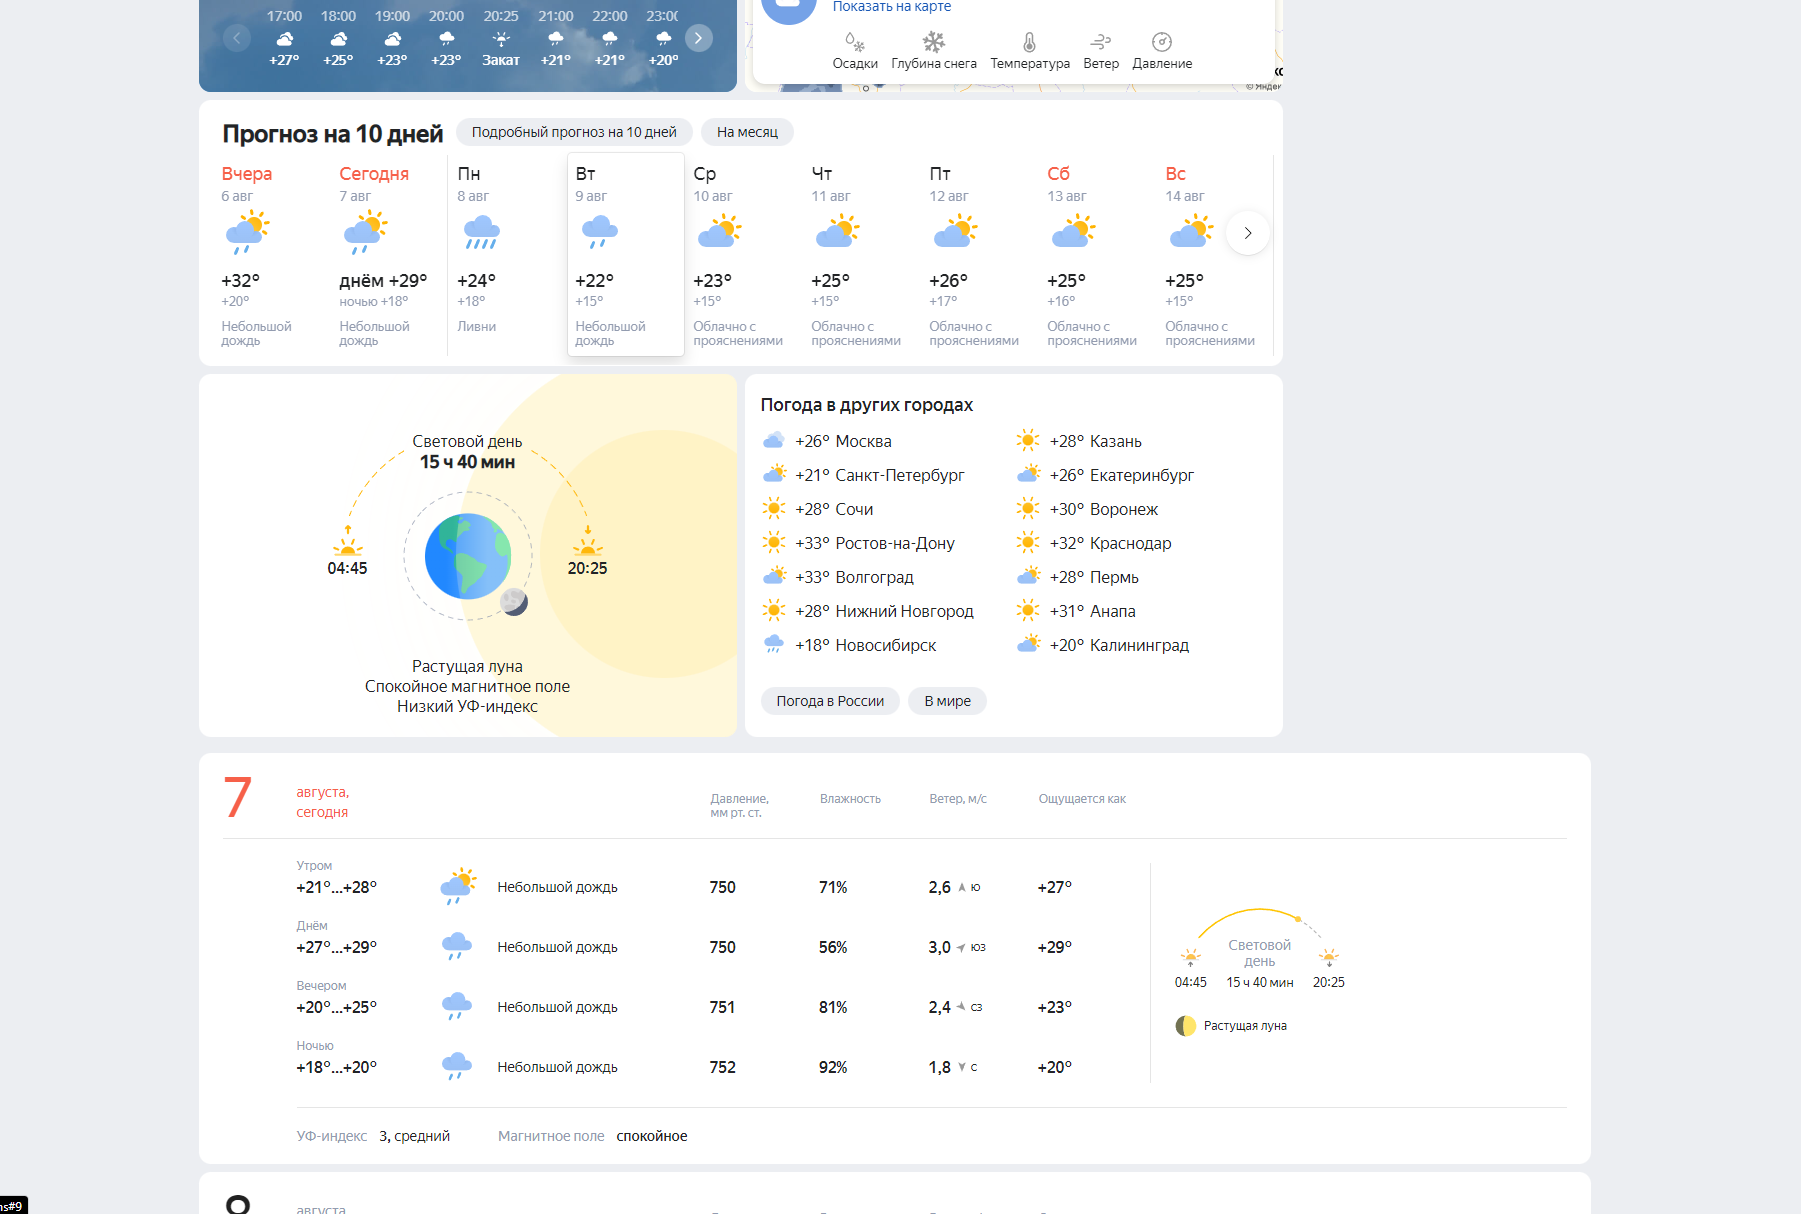The height and width of the screenshot is (1214, 1801).
Task: Click the sunset icon above 20:25
Action: click(587, 544)
